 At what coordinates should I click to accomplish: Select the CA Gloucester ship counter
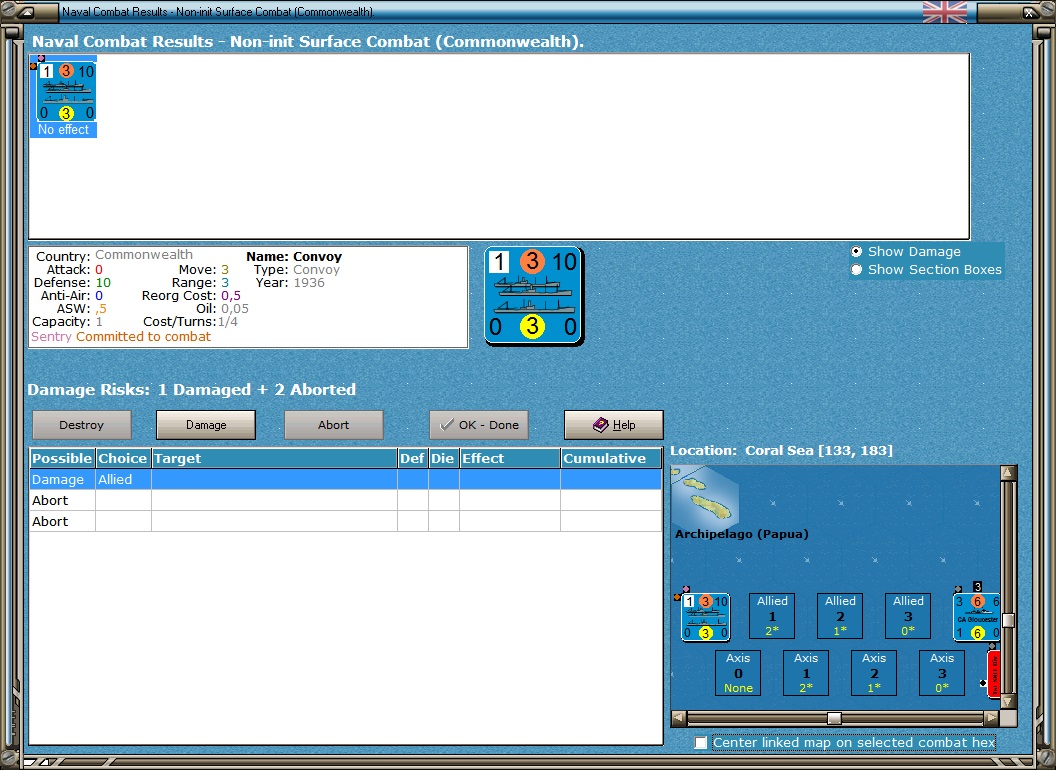click(977, 616)
